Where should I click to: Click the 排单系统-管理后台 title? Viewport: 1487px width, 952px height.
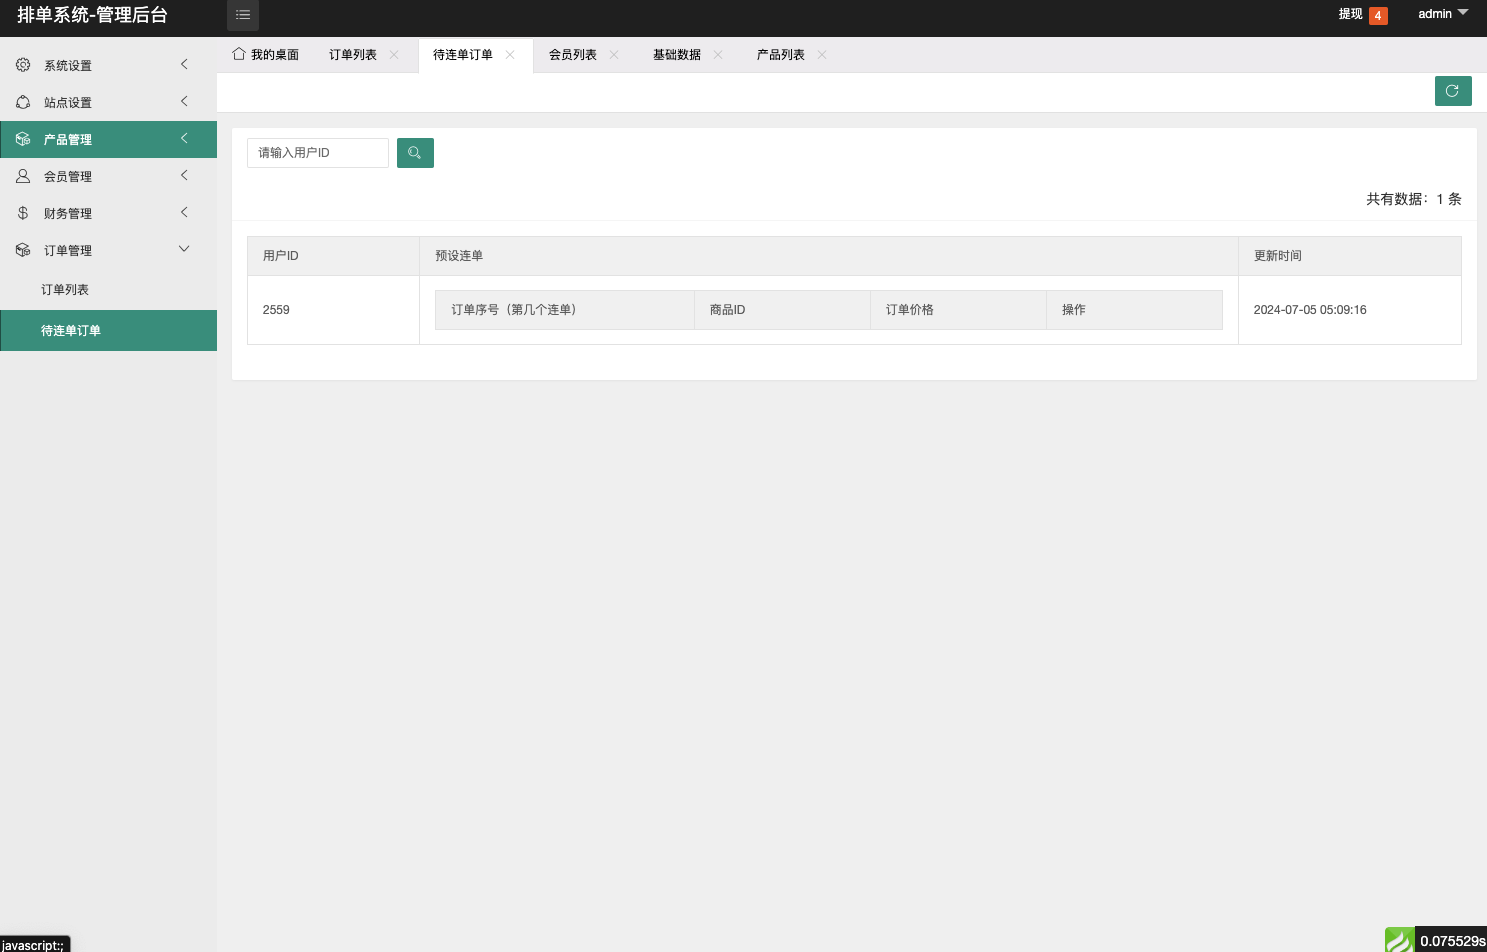point(92,15)
